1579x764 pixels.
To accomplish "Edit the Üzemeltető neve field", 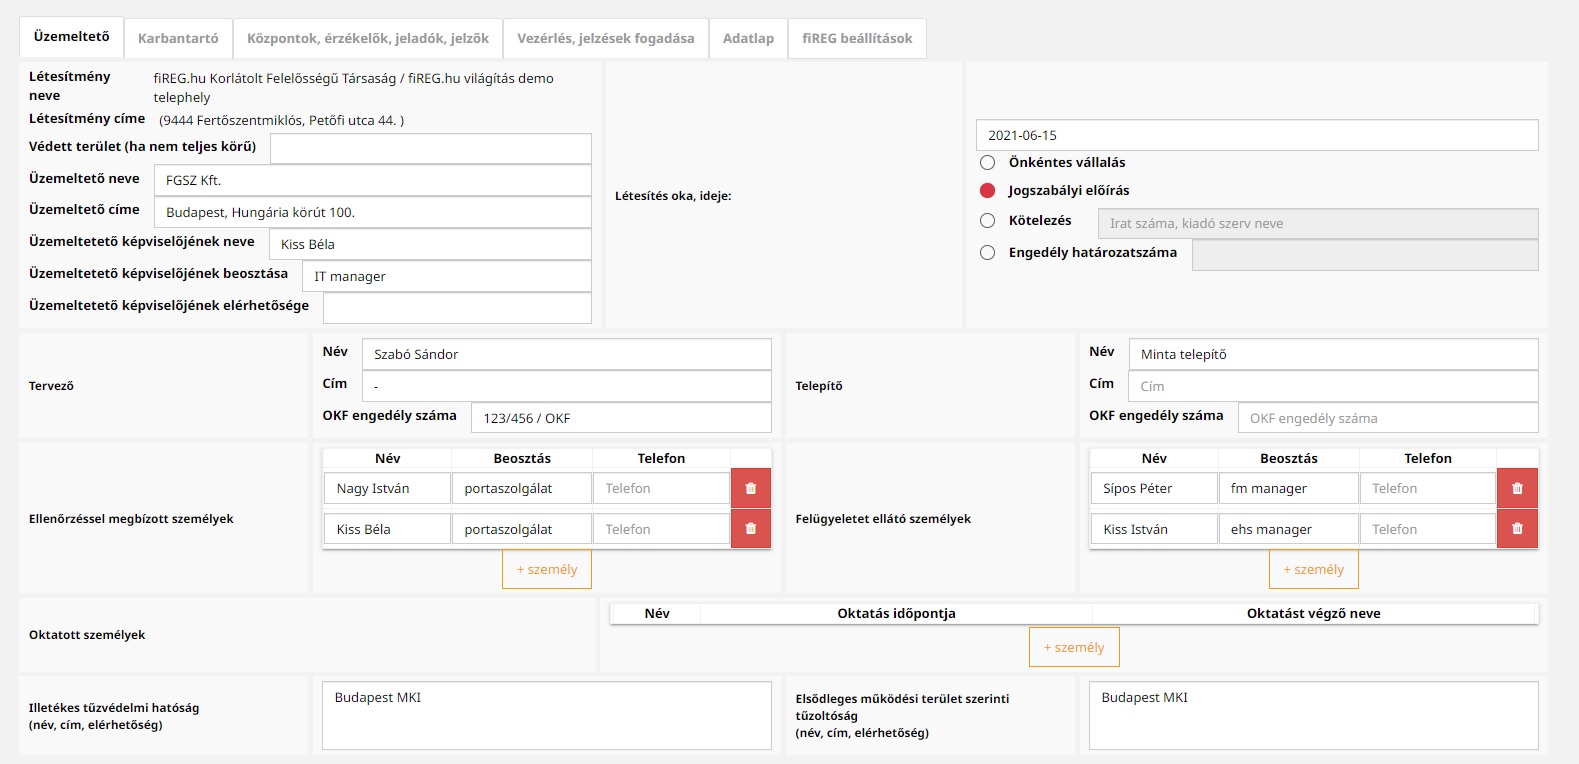I will [373, 181].
